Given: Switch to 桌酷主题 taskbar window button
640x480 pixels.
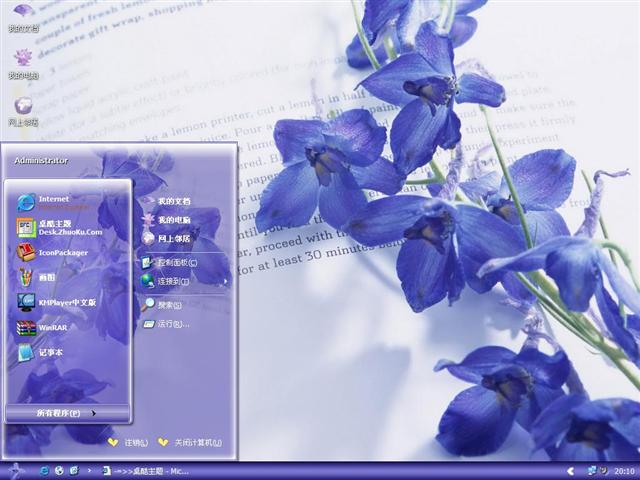Looking at the screenshot, I should (145, 471).
